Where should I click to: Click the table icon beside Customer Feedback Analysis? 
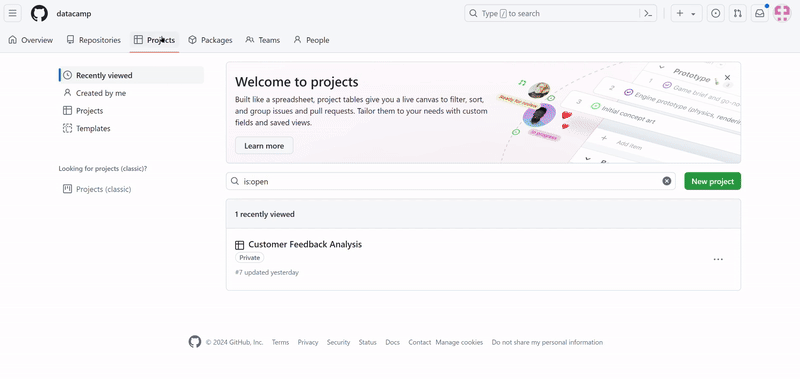(x=239, y=245)
